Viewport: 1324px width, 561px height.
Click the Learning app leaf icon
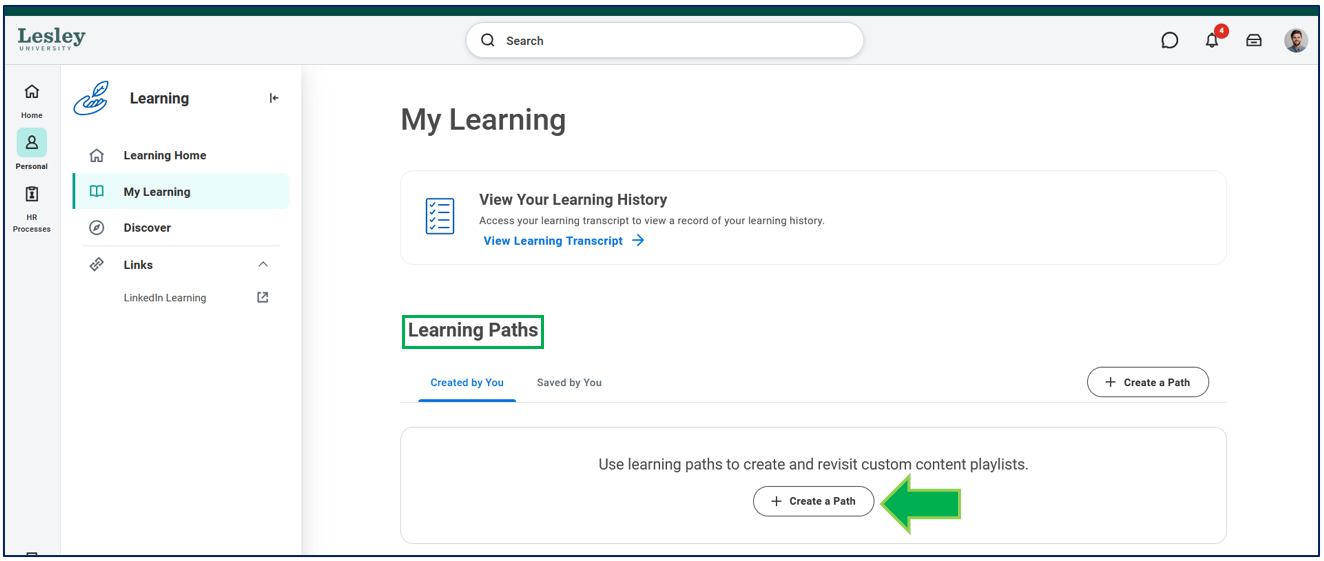(x=91, y=98)
